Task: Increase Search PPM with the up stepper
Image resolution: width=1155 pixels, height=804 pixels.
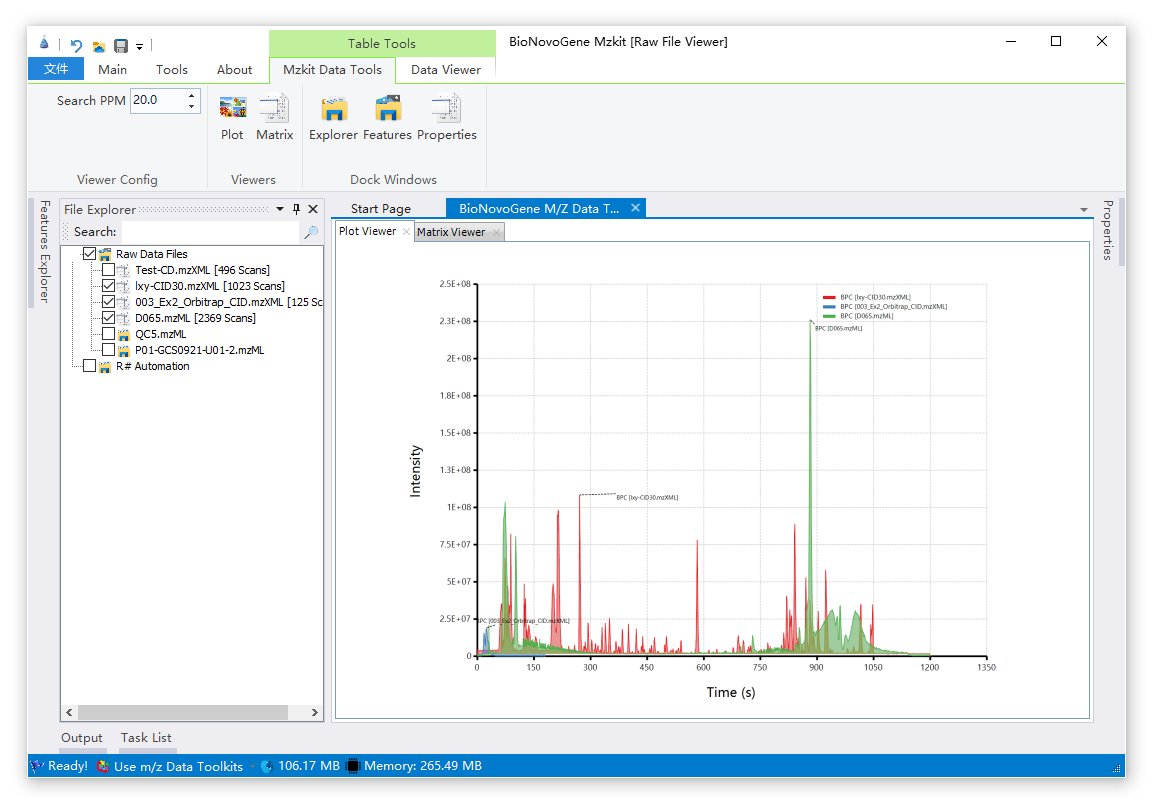Action: point(191,95)
